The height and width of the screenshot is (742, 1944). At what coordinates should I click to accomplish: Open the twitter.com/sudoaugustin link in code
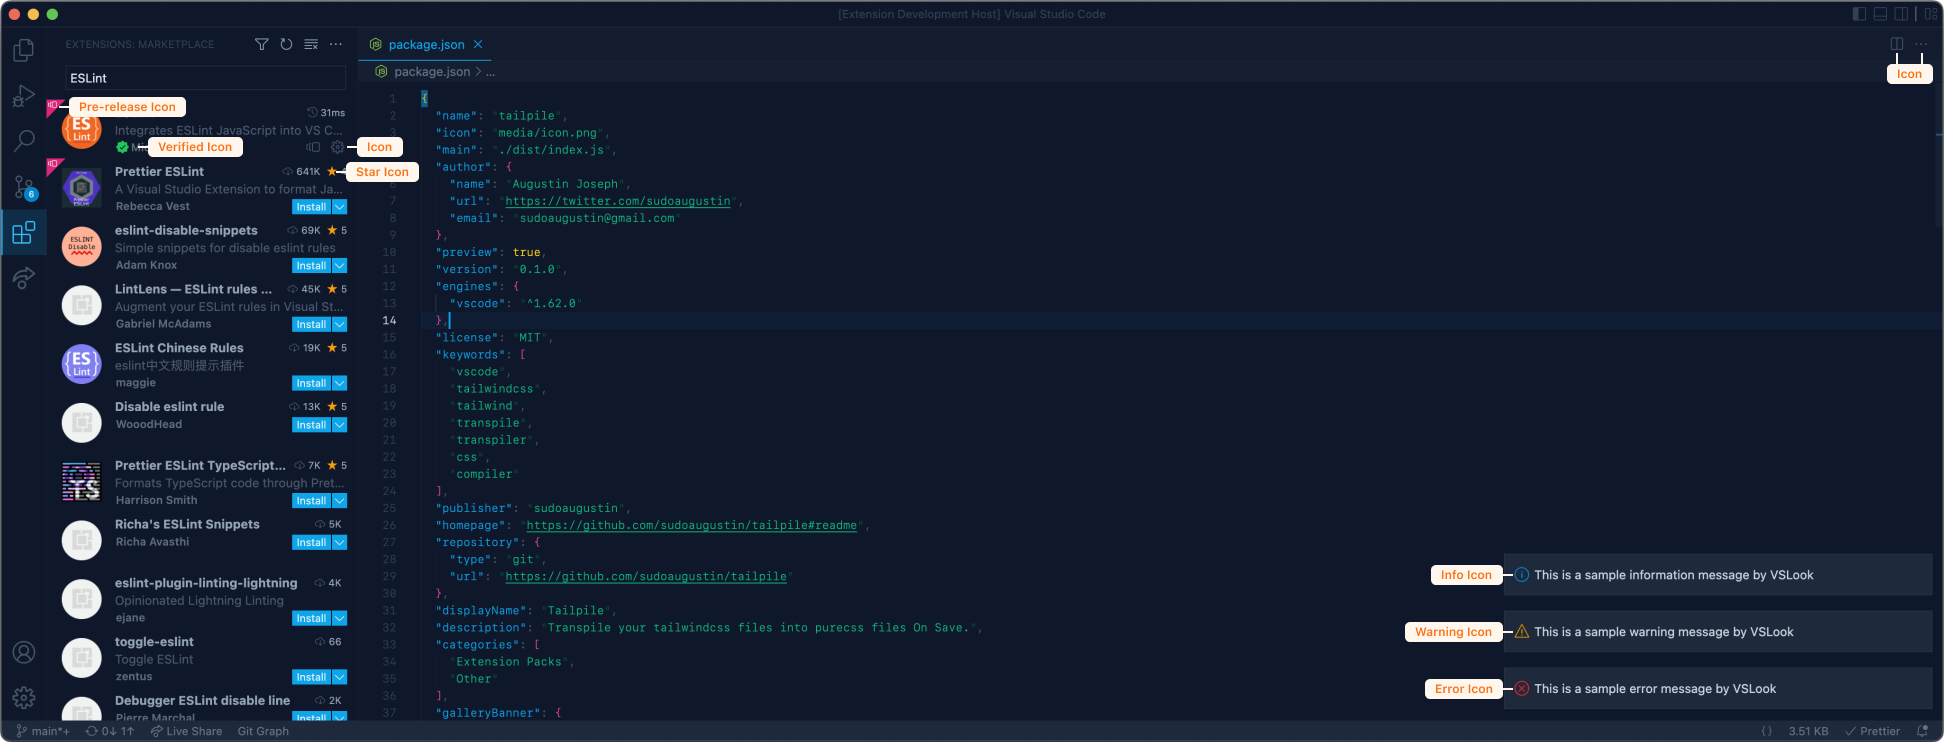pos(618,201)
